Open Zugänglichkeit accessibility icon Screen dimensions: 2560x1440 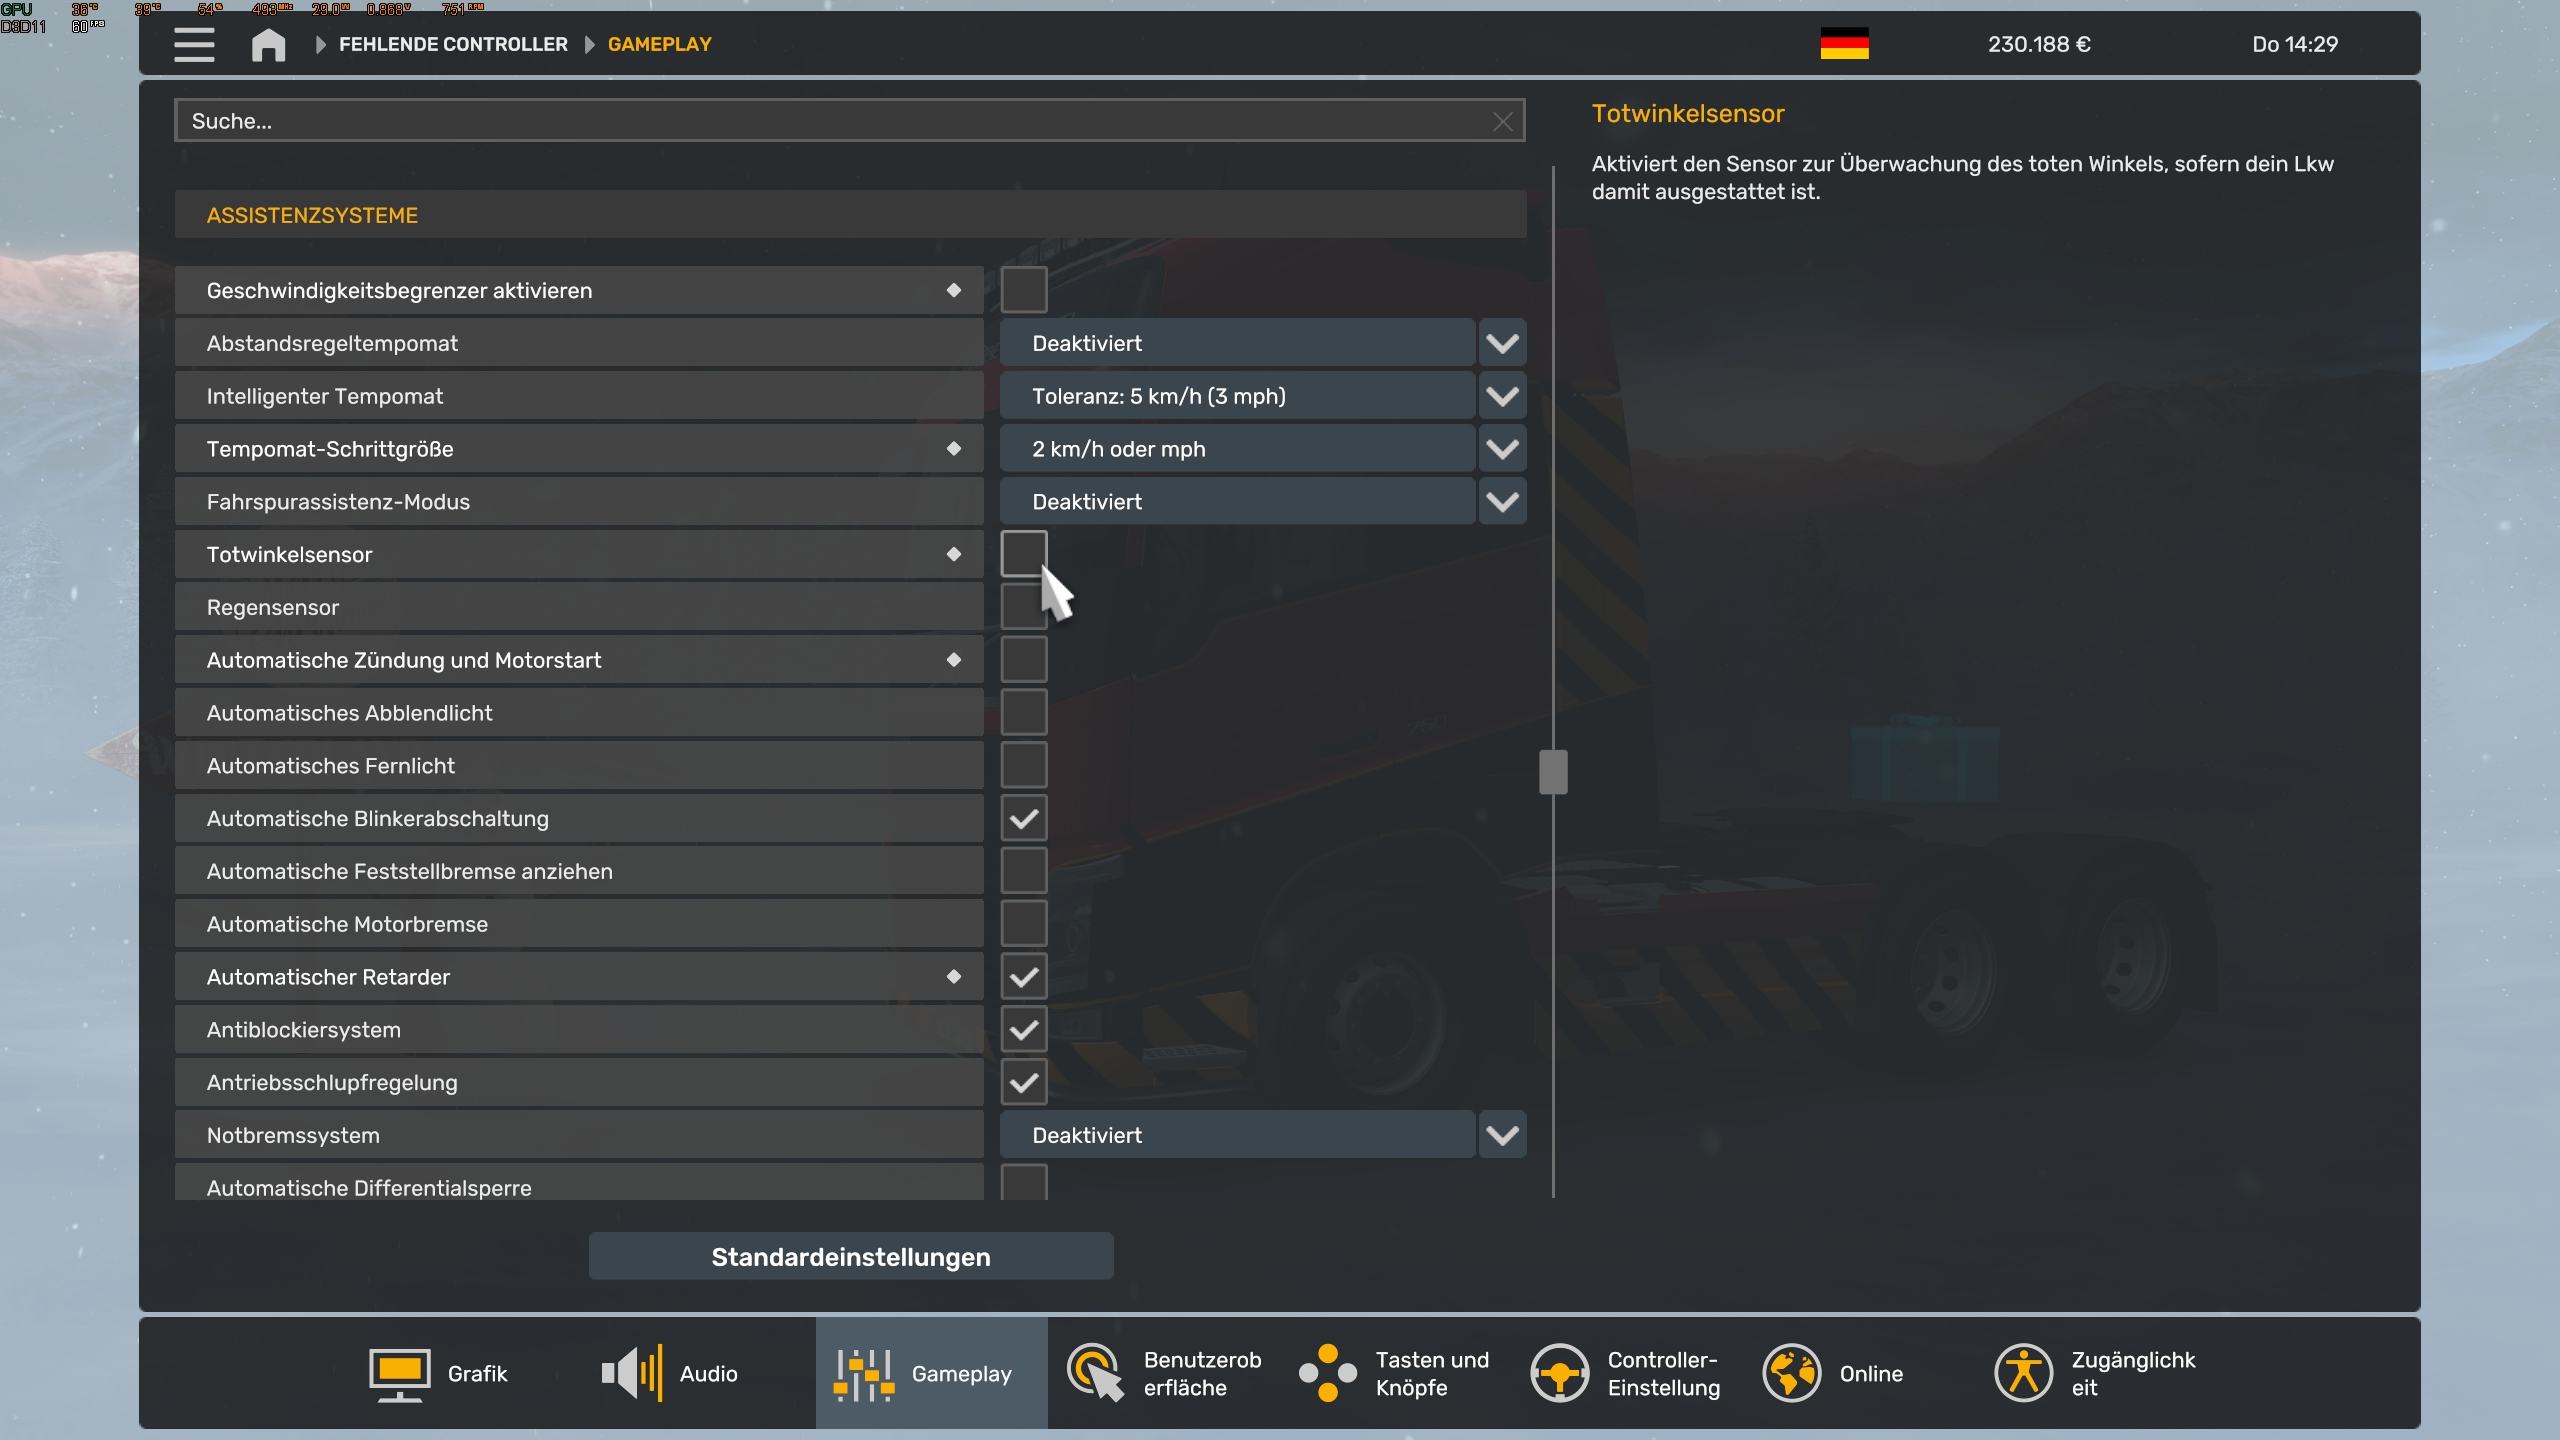(x=2023, y=1373)
